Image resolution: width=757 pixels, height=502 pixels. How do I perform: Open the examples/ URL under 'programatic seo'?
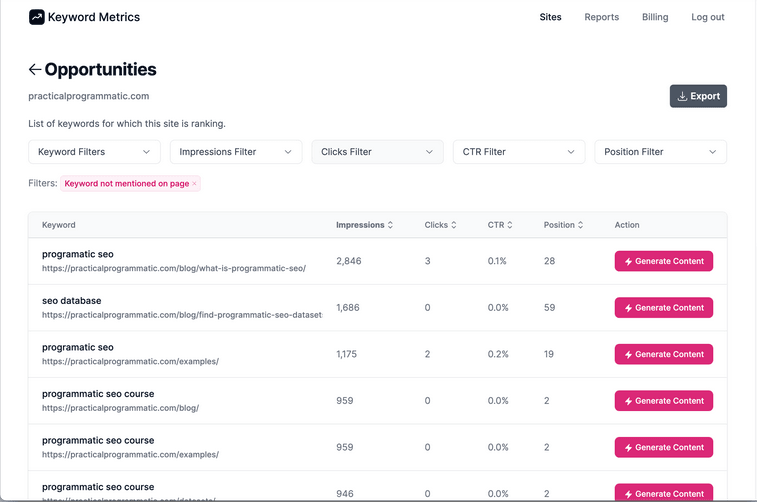130,362
